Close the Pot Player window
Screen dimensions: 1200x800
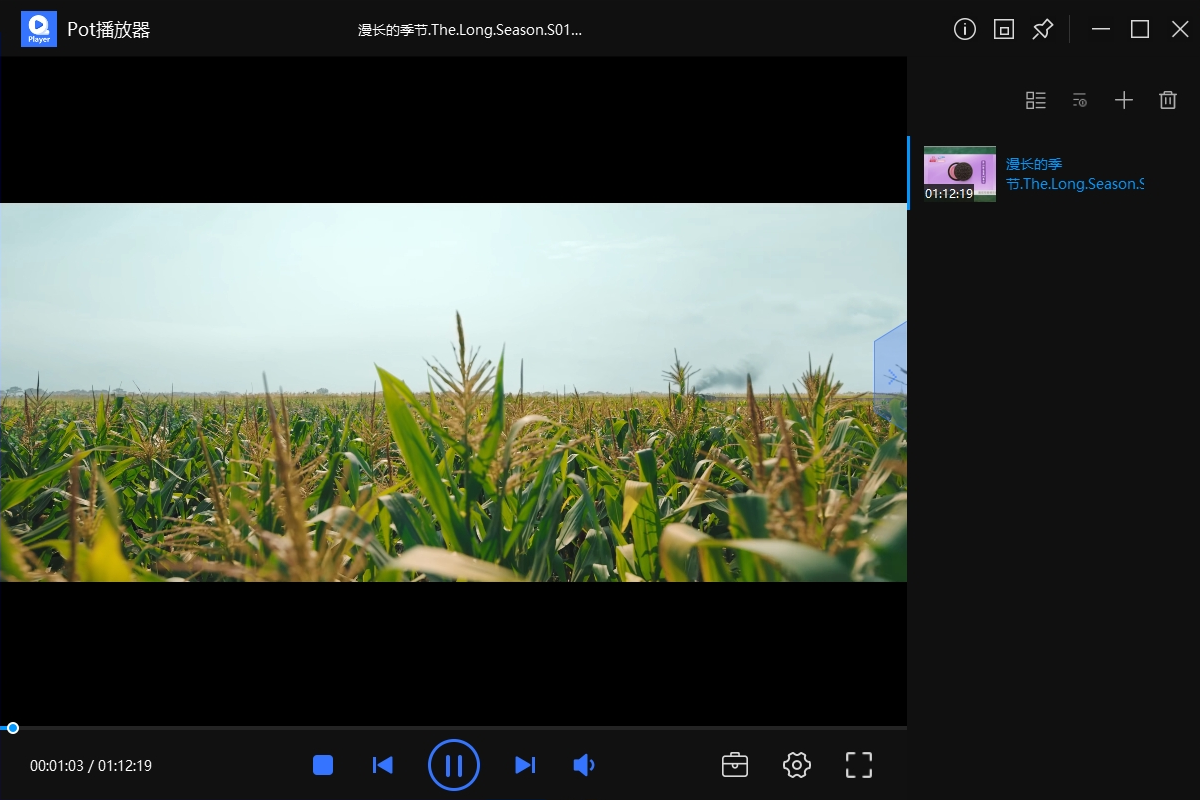(x=1180, y=29)
